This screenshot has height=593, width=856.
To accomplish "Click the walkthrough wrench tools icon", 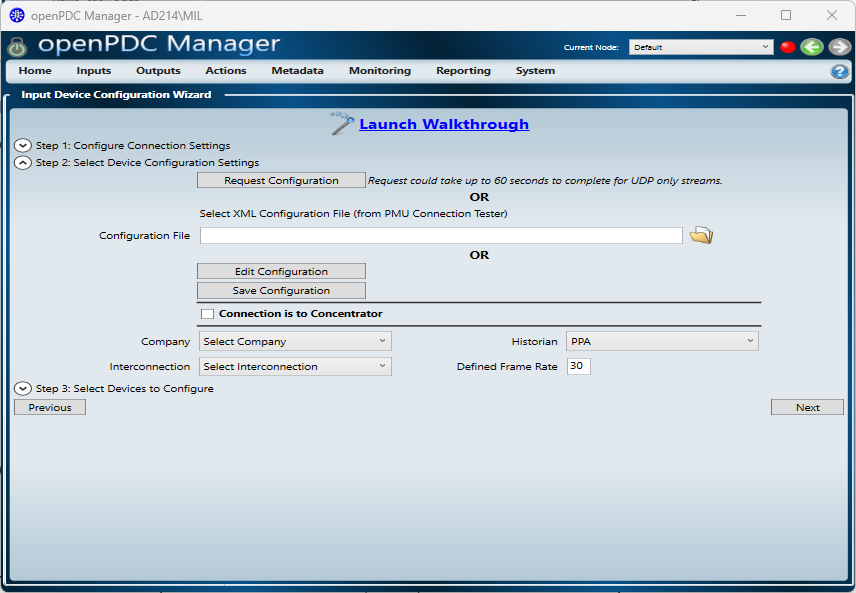I will (342, 123).
